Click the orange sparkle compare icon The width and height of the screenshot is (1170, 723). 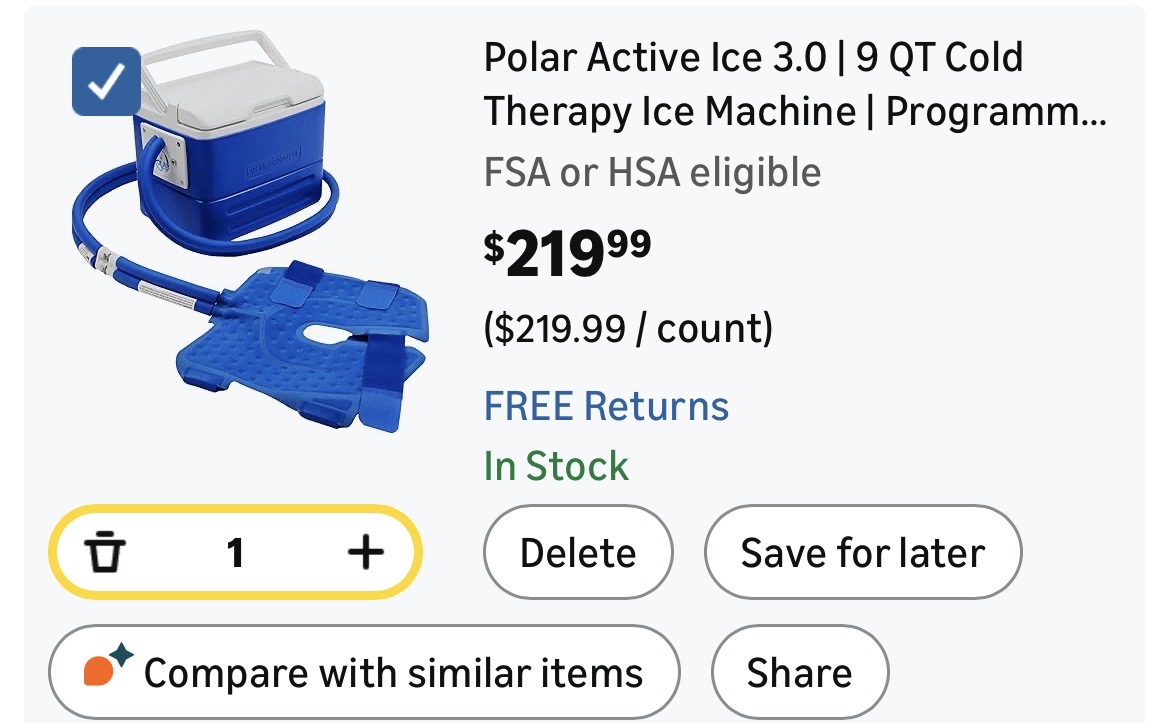(x=107, y=668)
